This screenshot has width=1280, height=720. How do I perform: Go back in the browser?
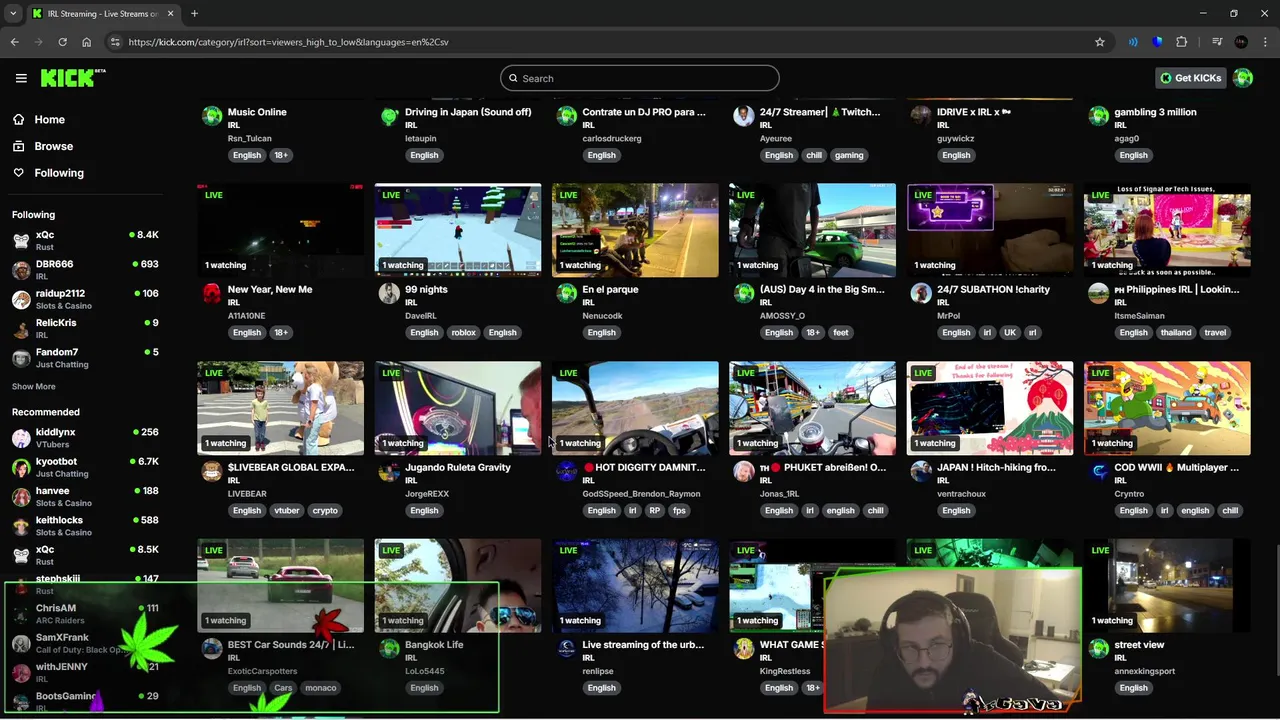tap(14, 42)
